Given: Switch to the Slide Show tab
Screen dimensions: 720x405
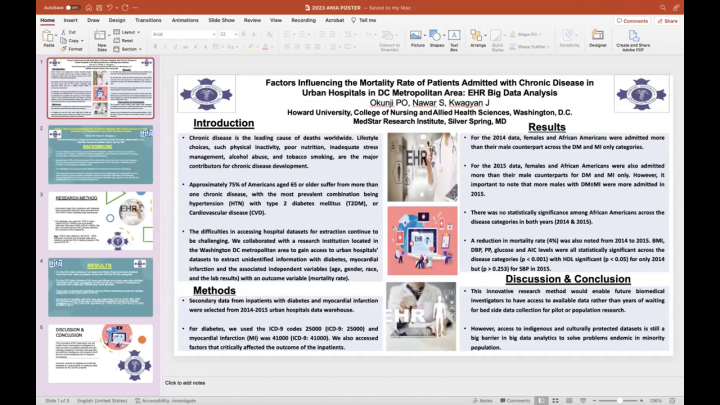Looking at the screenshot, I should coord(221,20).
